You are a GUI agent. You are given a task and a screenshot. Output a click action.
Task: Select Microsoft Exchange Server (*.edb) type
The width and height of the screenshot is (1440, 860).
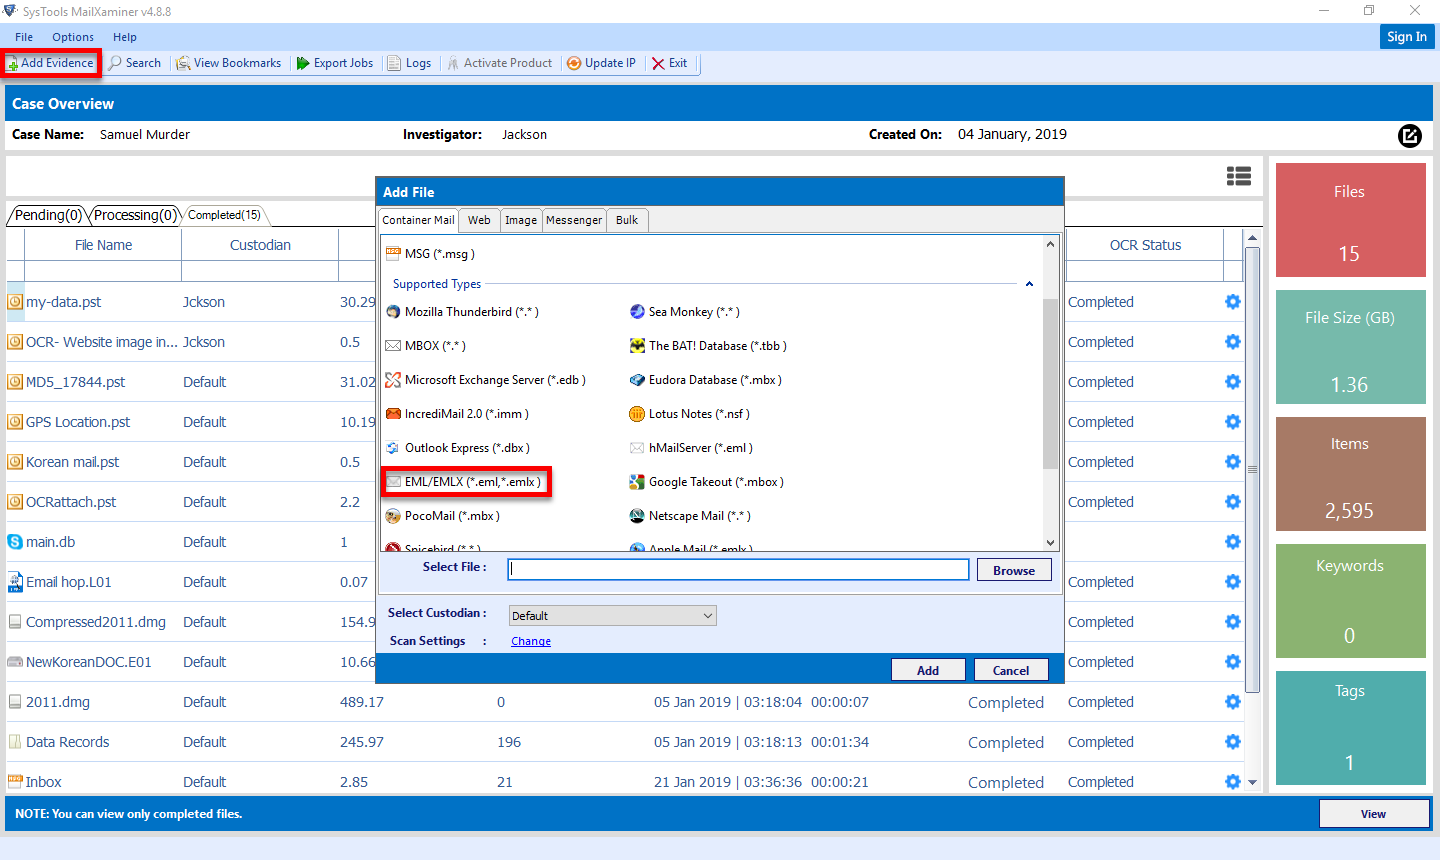pyautogui.click(x=486, y=380)
